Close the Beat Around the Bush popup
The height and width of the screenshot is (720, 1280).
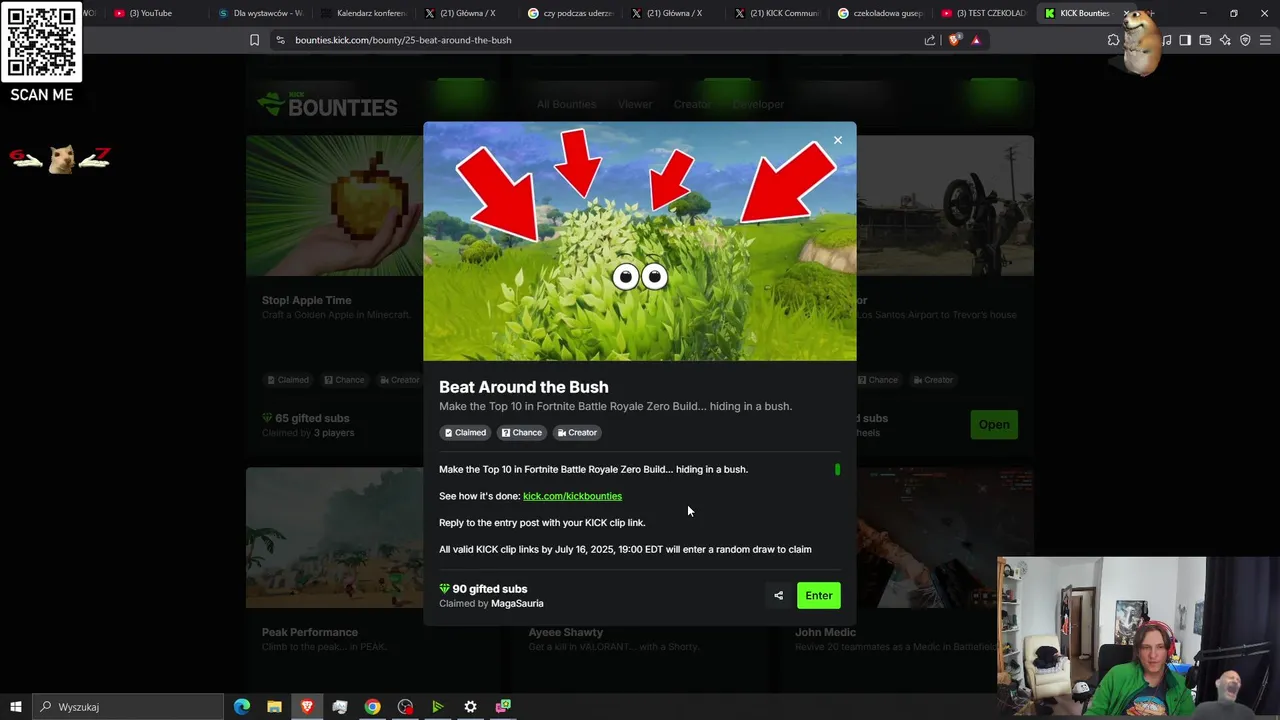[838, 140]
